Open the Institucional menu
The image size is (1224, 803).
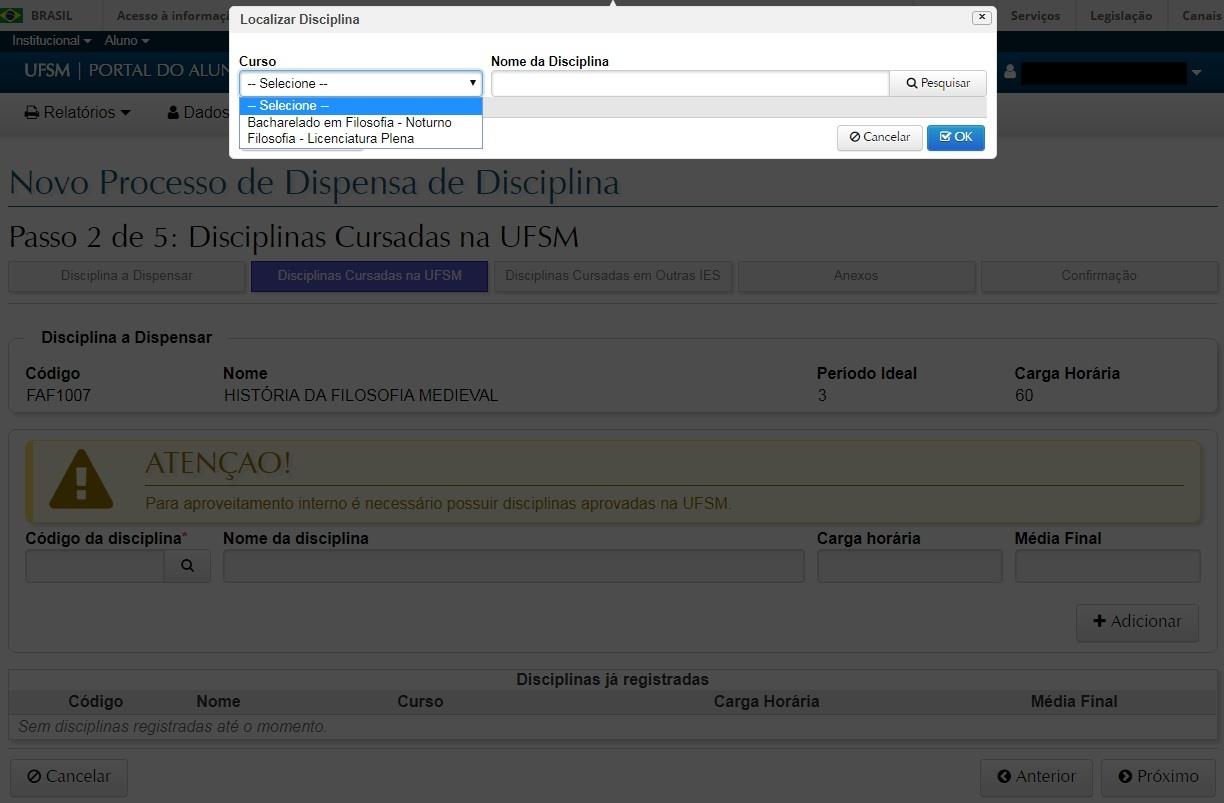click(51, 41)
